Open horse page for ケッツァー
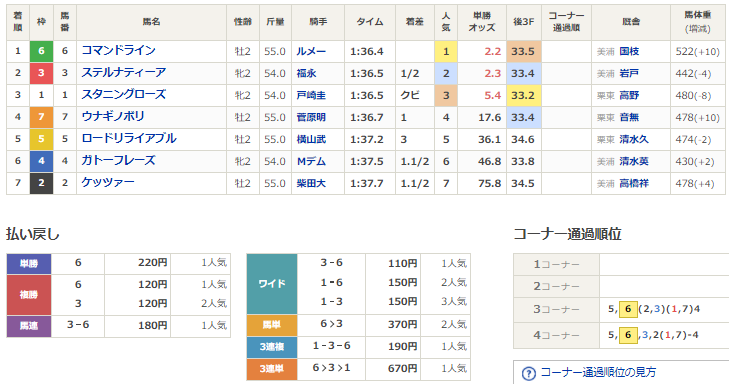 (108, 182)
